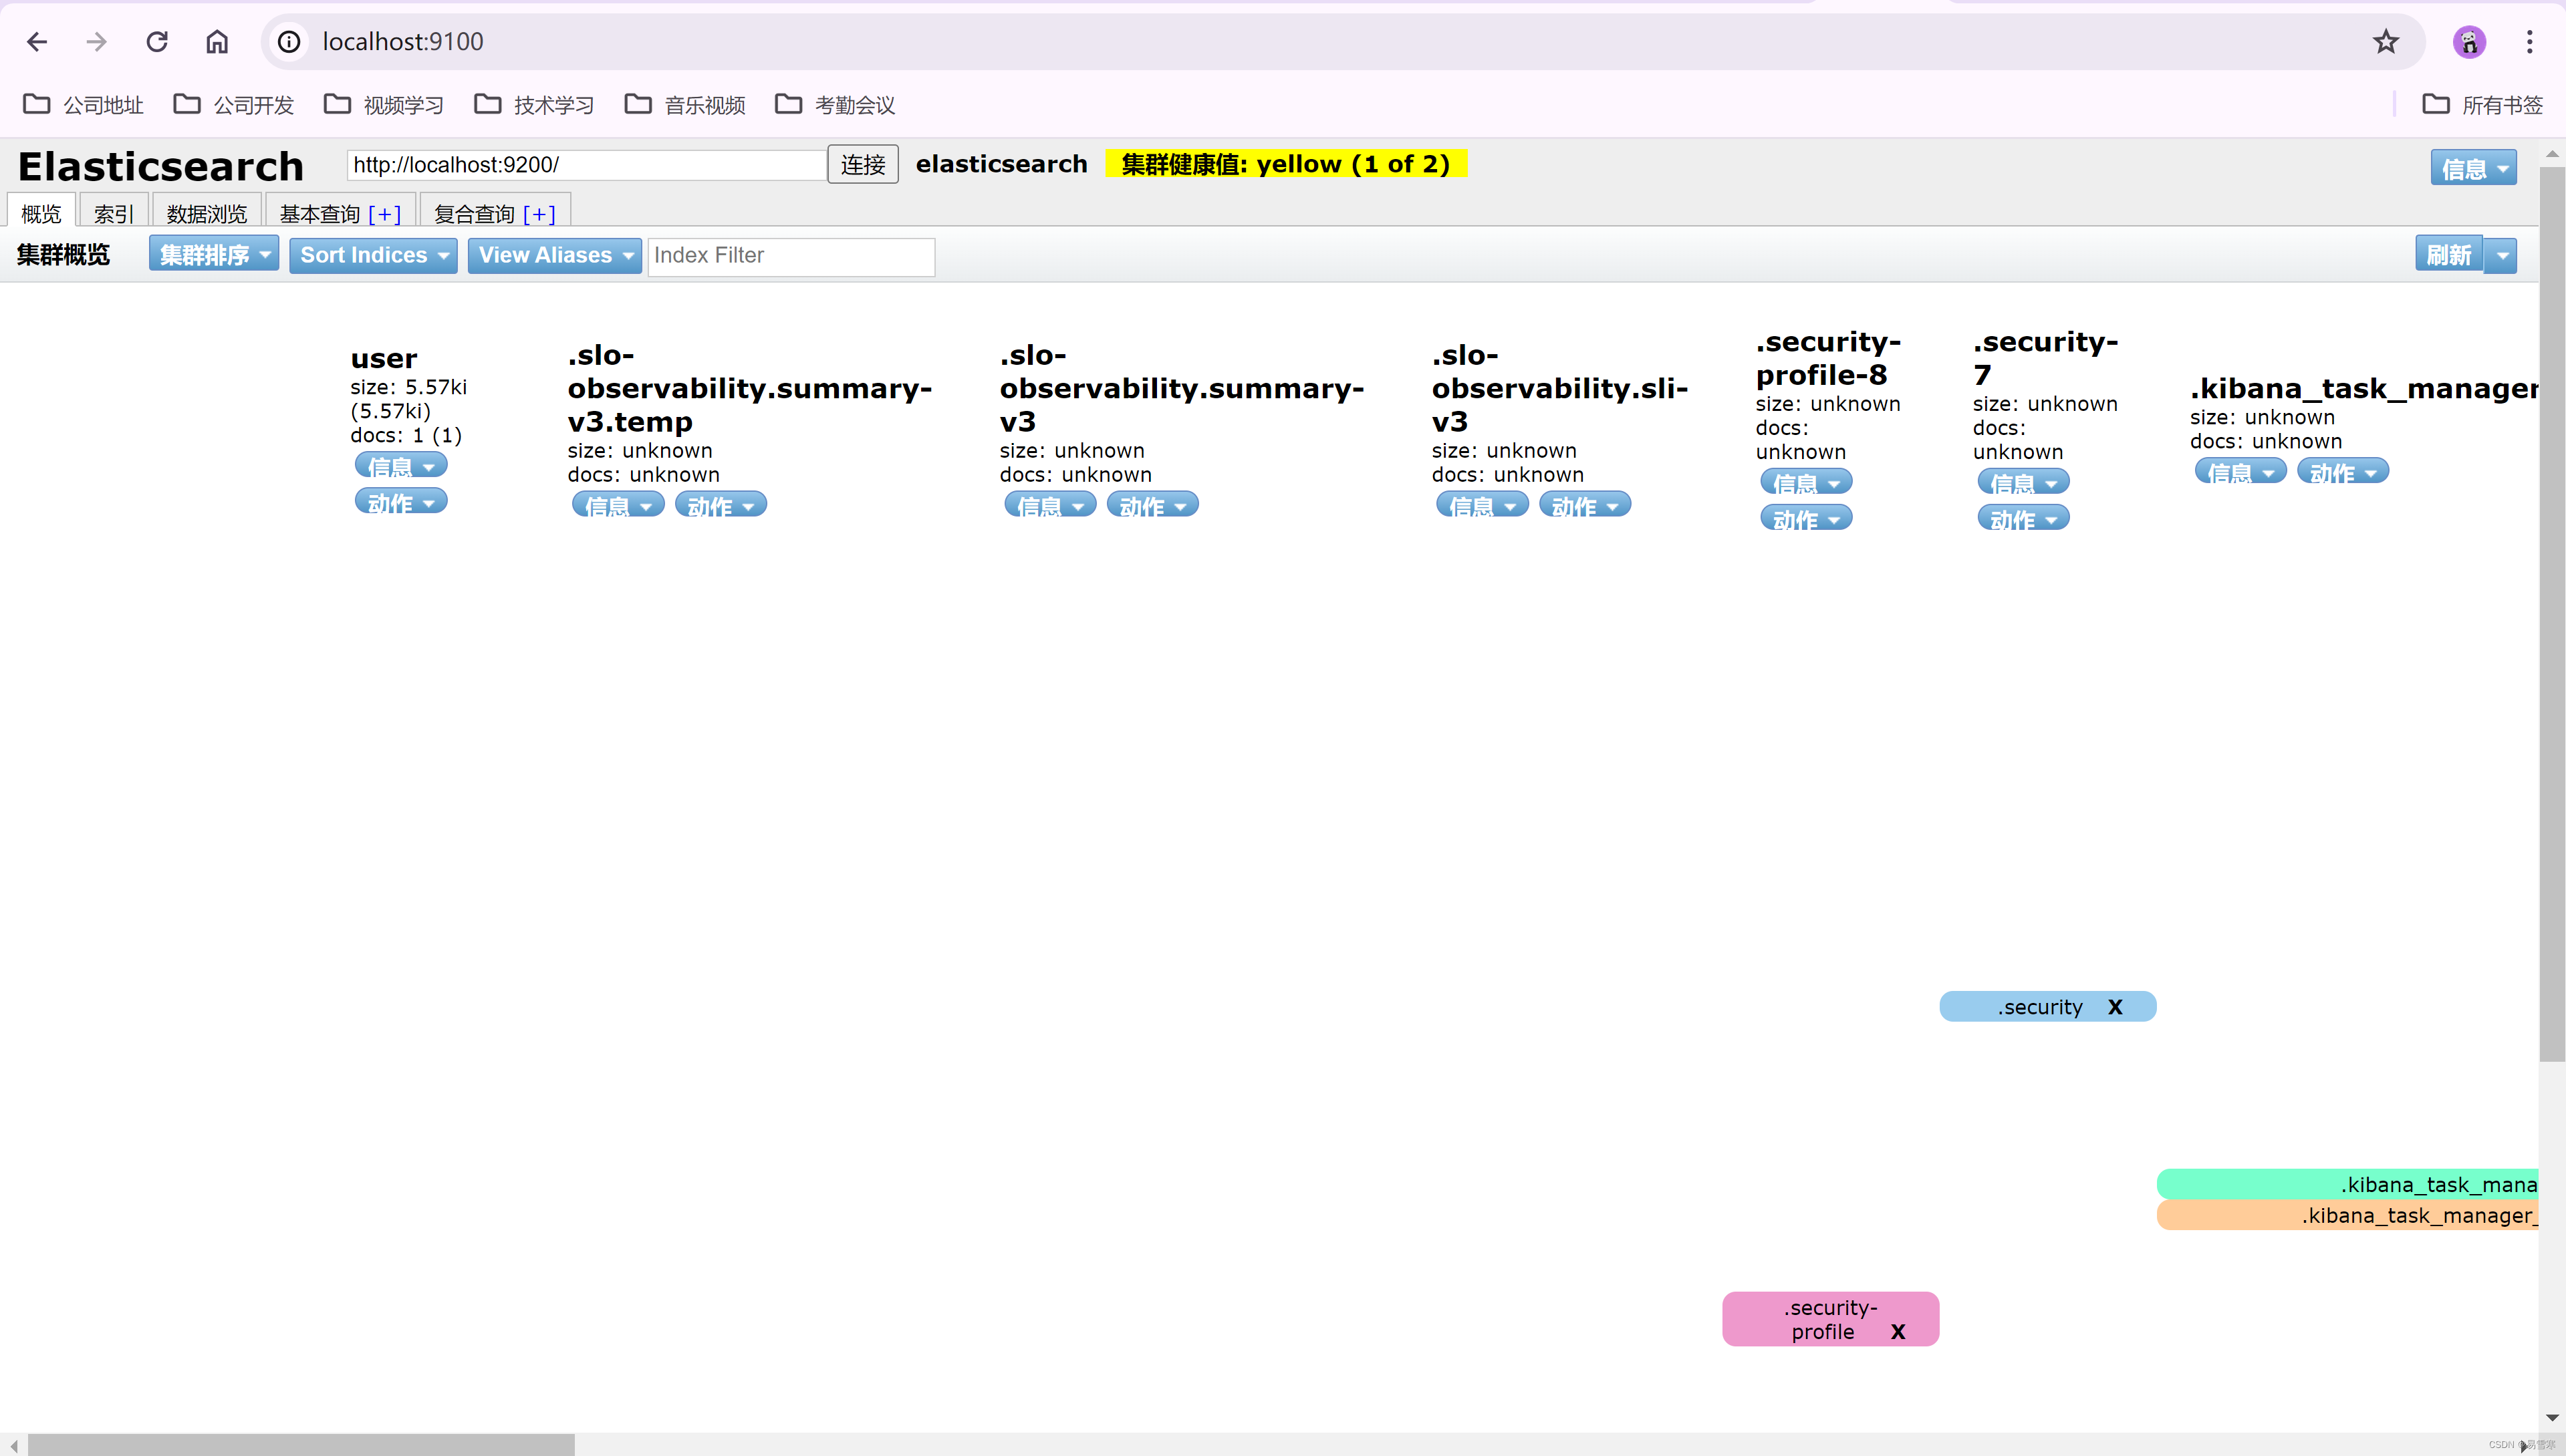
Task: Open the Sort Indices dropdown
Action: (x=372, y=255)
